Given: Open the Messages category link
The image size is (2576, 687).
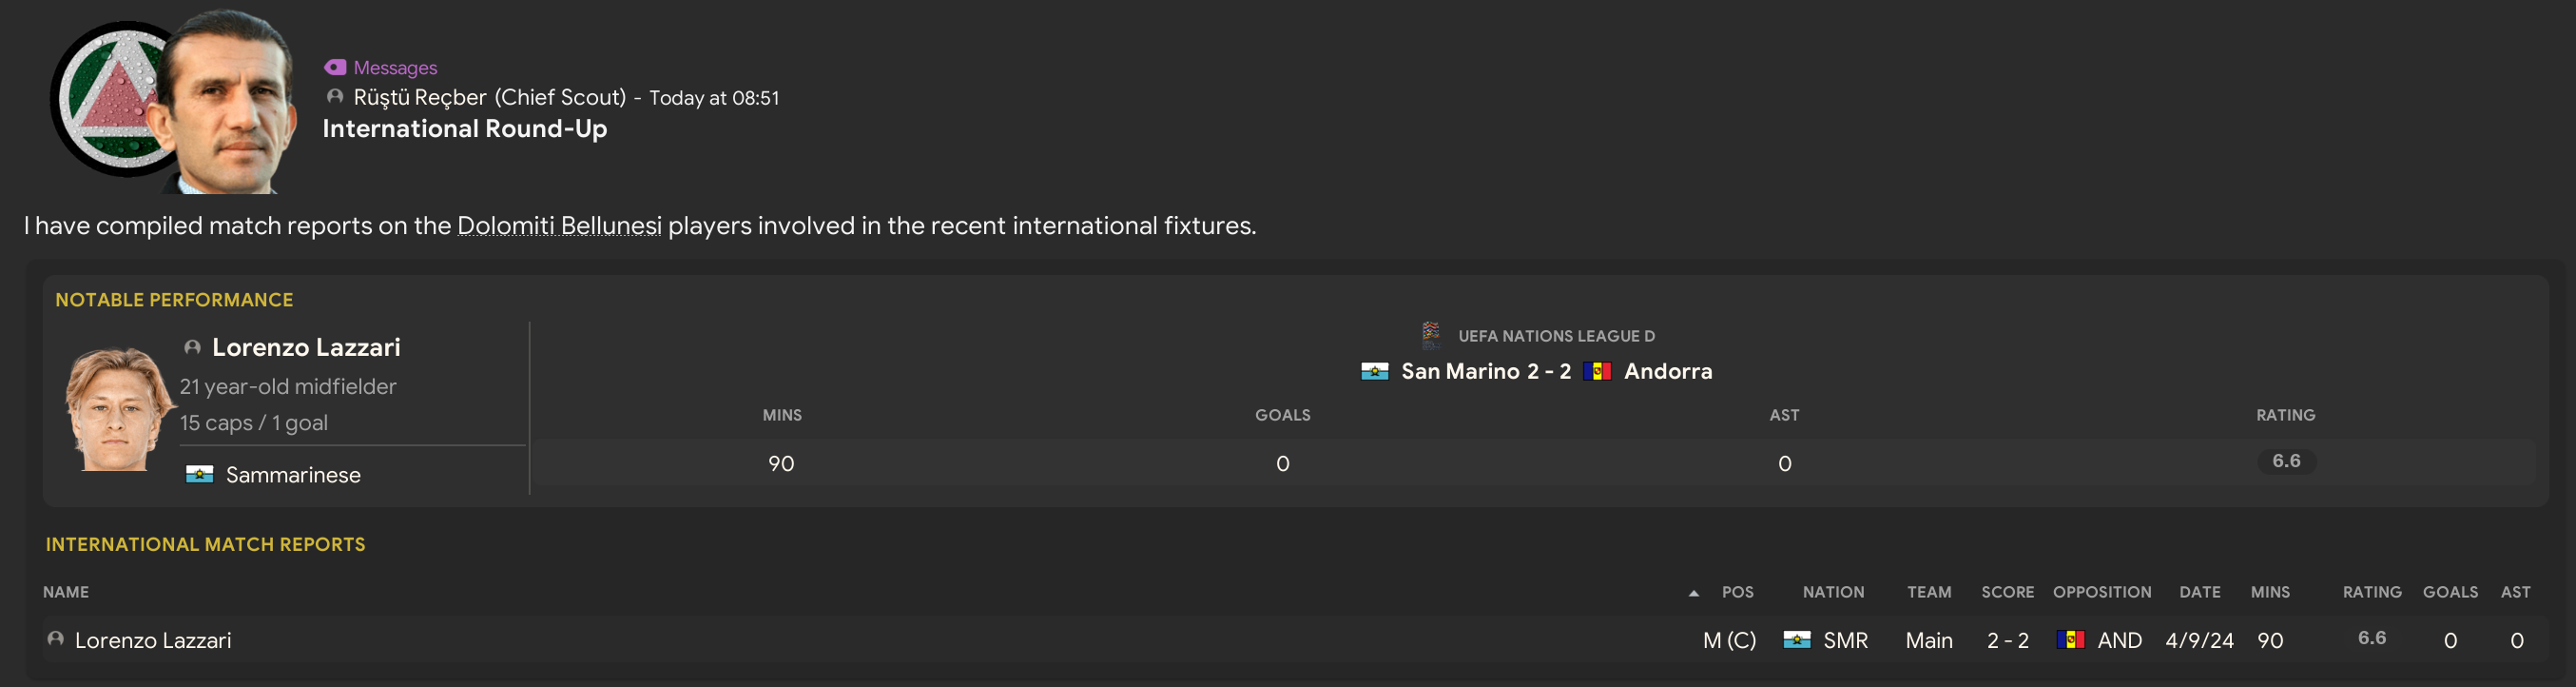Looking at the screenshot, I should 395,67.
